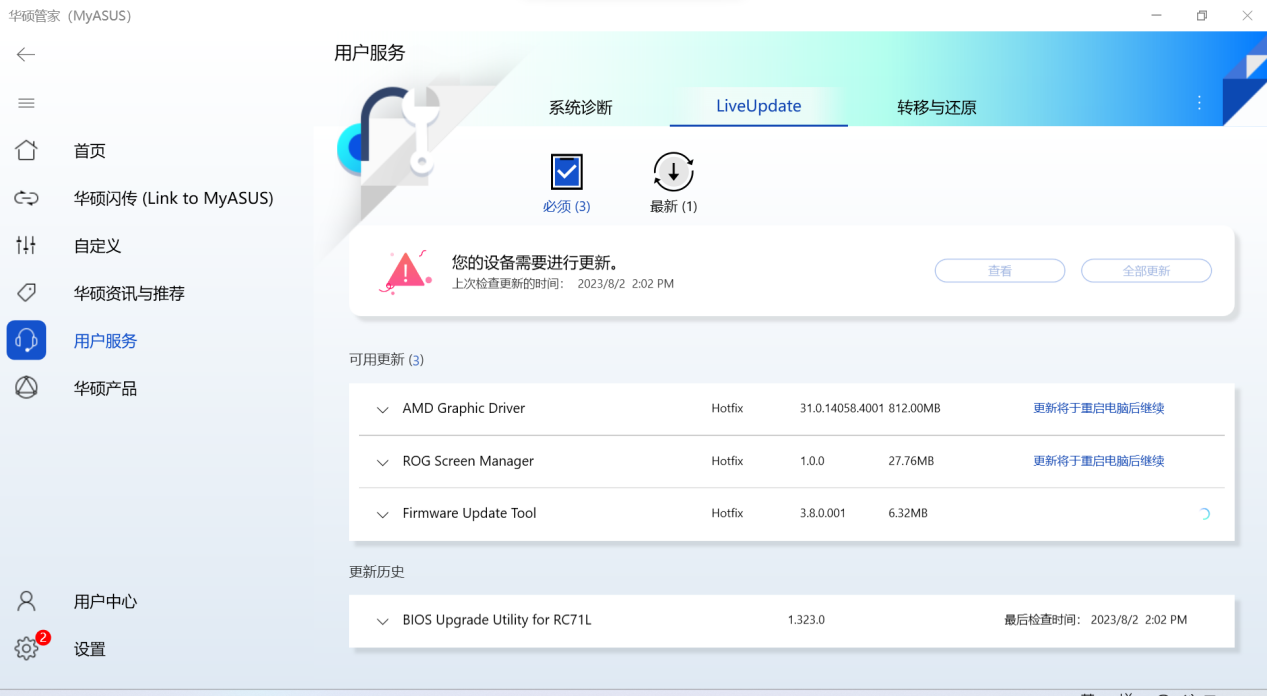The width and height of the screenshot is (1267, 696).
Task: Select the 用户服务 headset icon
Action: point(26,340)
